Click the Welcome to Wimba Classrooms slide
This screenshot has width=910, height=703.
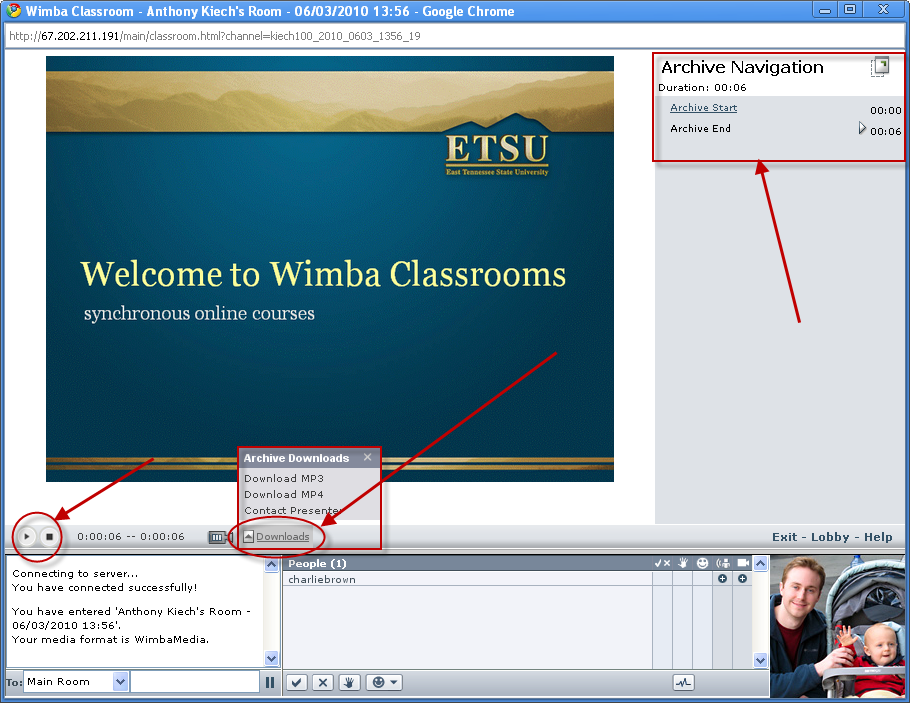click(330, 269)
